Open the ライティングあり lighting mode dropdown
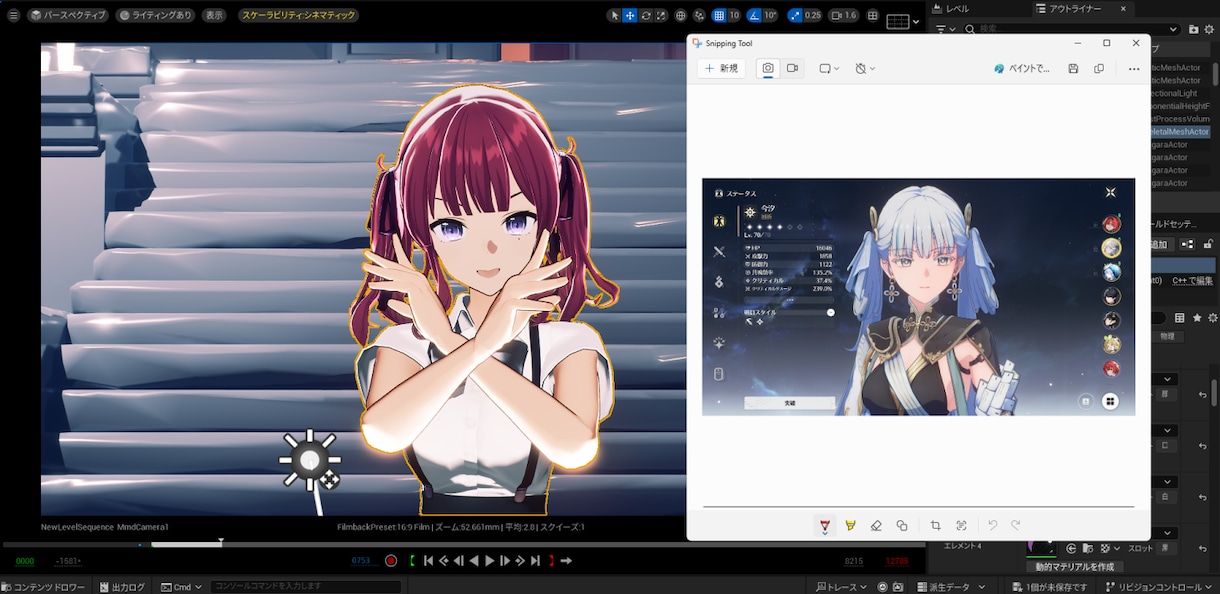This screenshot has height=594, width=1220. click(x=155, y=15)
